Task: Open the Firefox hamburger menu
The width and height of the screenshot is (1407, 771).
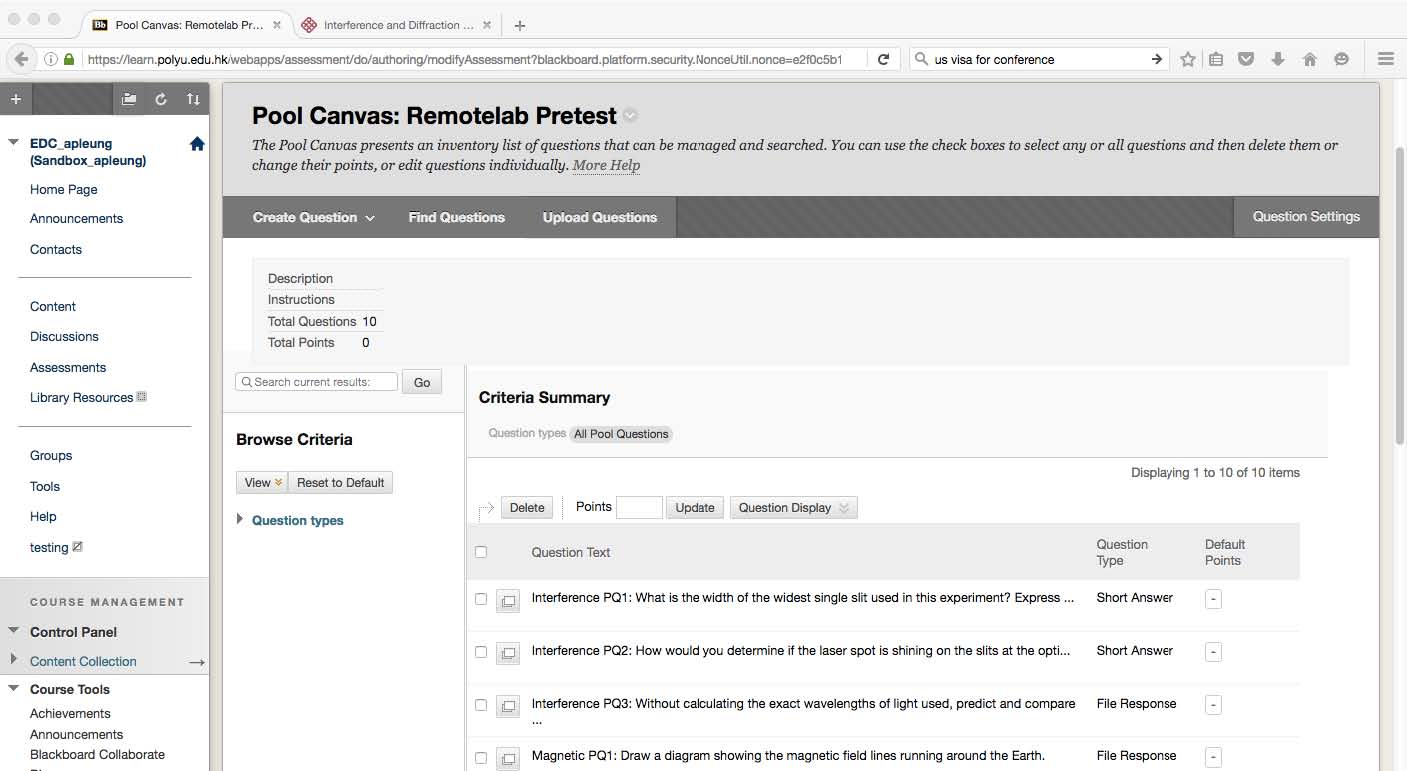Action: pyautogui.click(x=1385, y=59)
